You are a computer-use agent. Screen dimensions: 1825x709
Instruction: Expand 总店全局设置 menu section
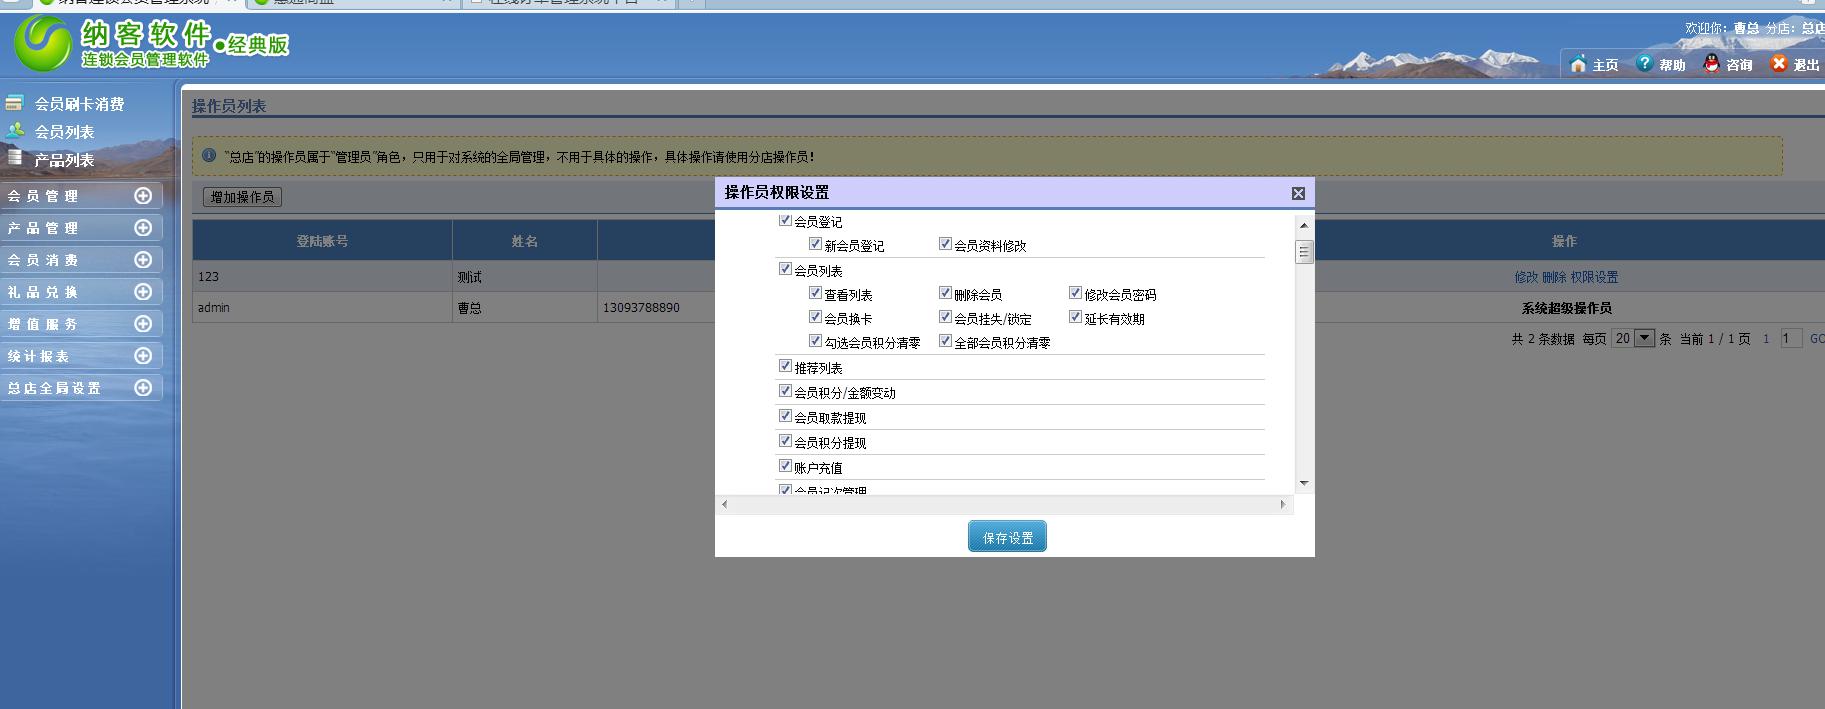[143, 388]
